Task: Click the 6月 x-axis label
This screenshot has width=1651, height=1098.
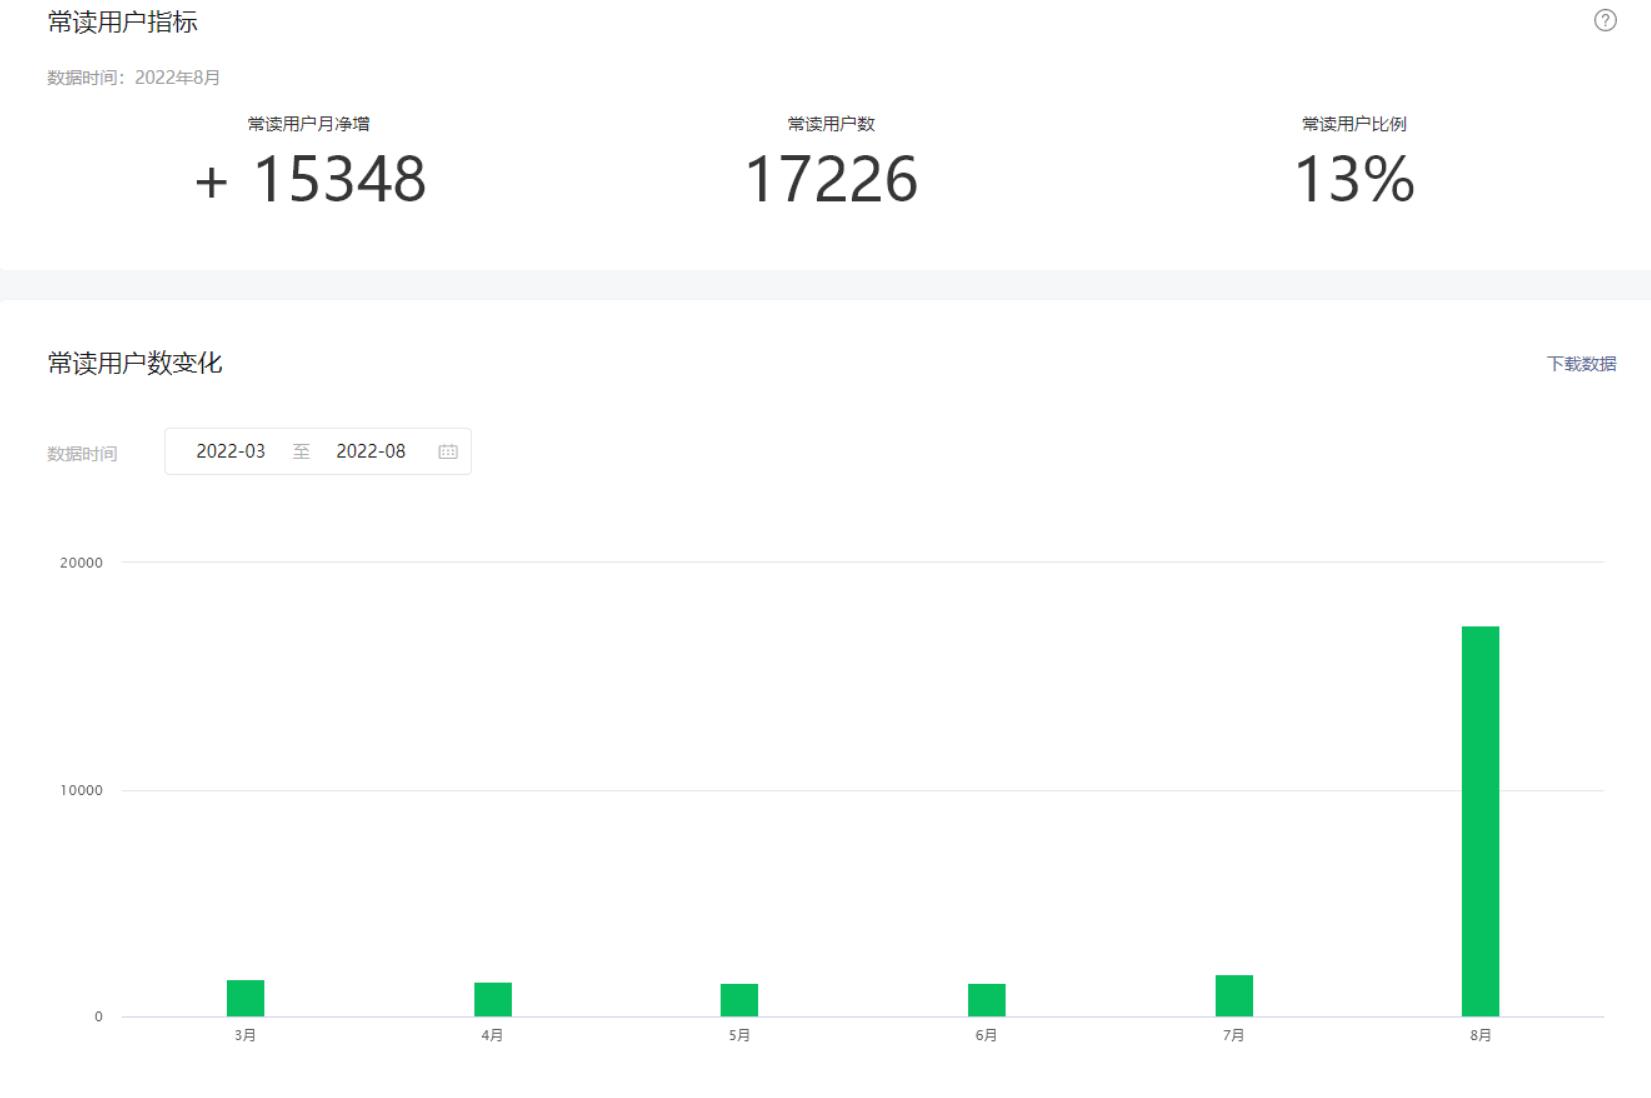Action: click(986, 1035)
